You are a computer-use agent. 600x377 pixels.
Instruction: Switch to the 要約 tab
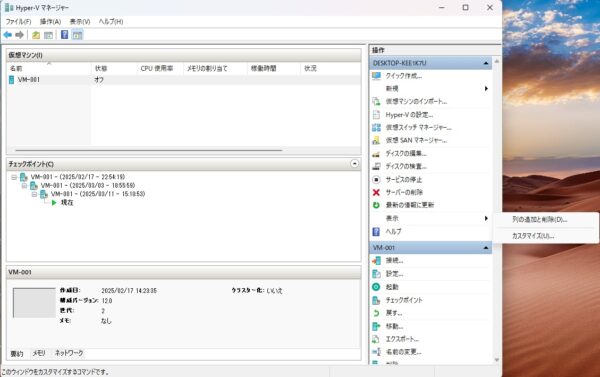point(17,354)
